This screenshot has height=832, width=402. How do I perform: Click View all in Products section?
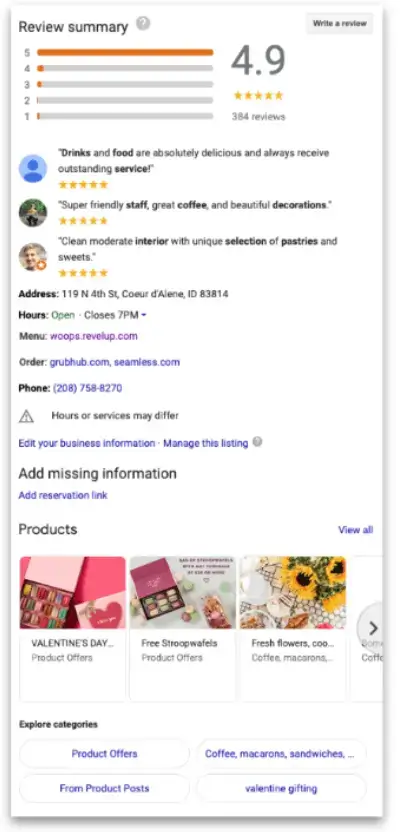355,530
